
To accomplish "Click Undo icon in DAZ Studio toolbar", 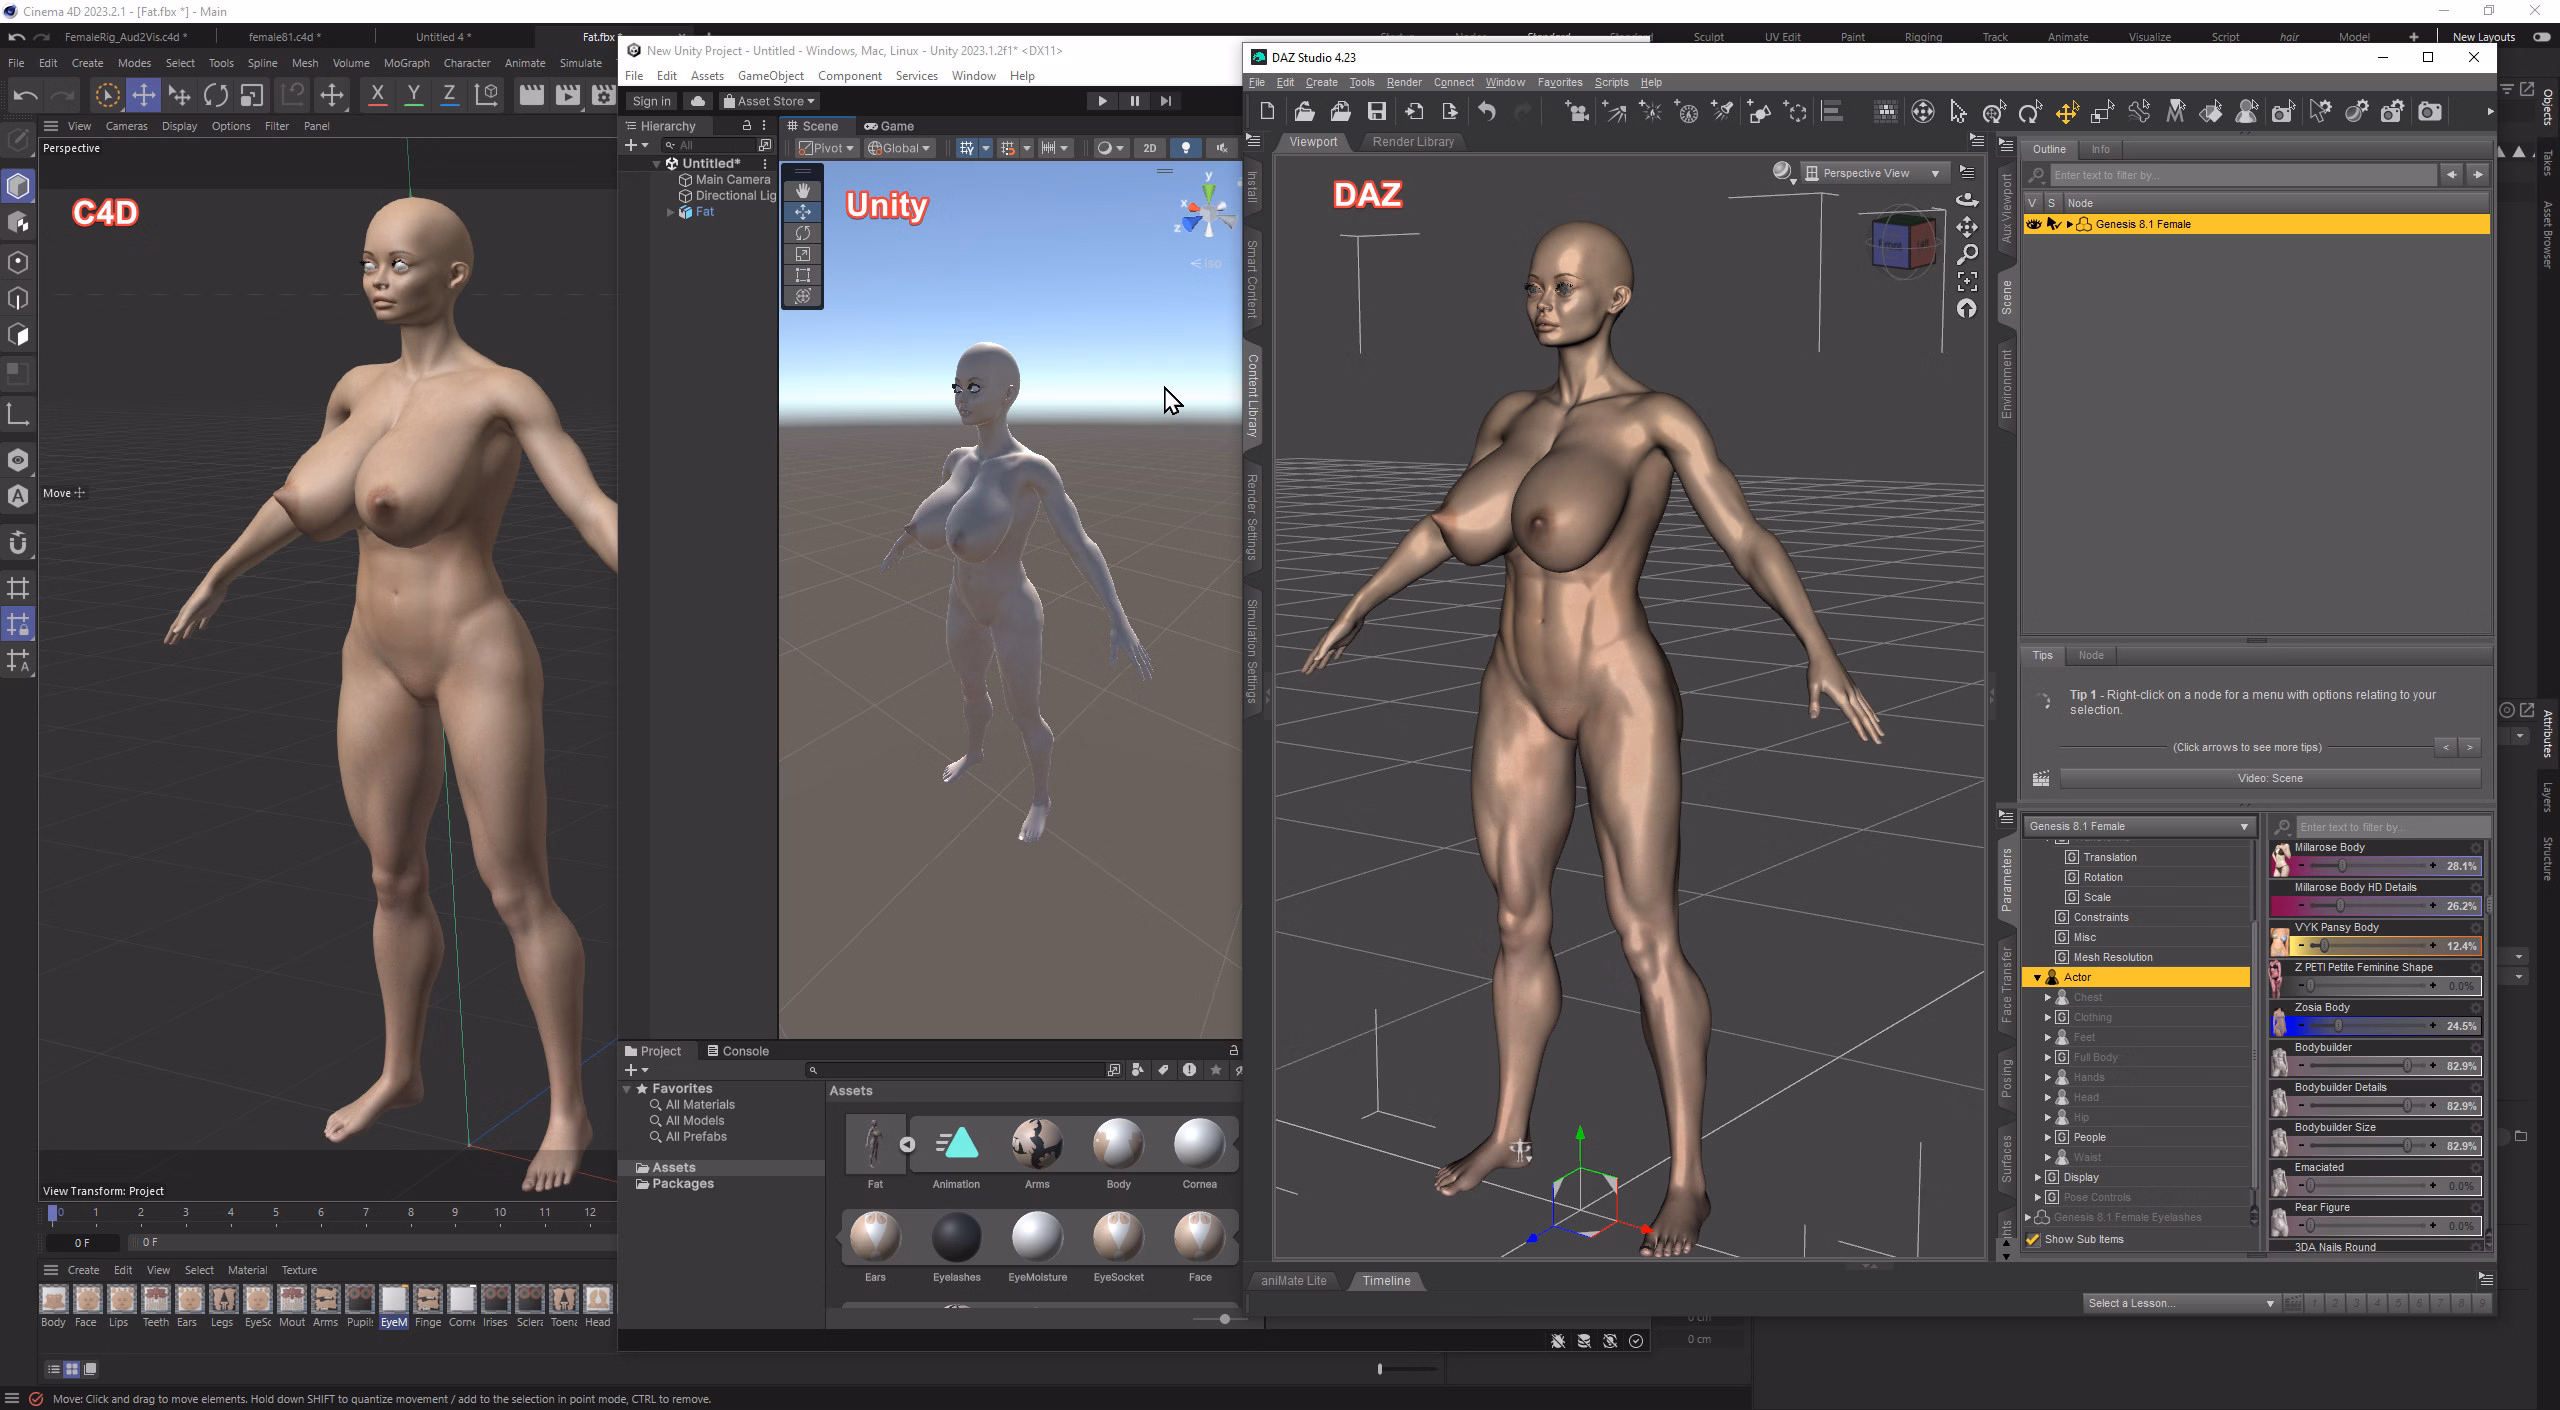I will 1487,112.
